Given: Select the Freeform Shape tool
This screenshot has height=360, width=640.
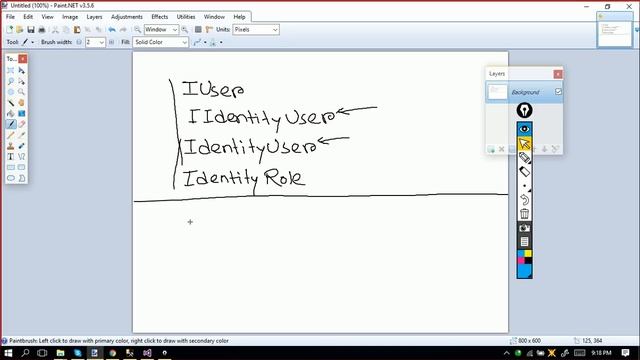Looking at the screenshot, I should coord(21,178).
